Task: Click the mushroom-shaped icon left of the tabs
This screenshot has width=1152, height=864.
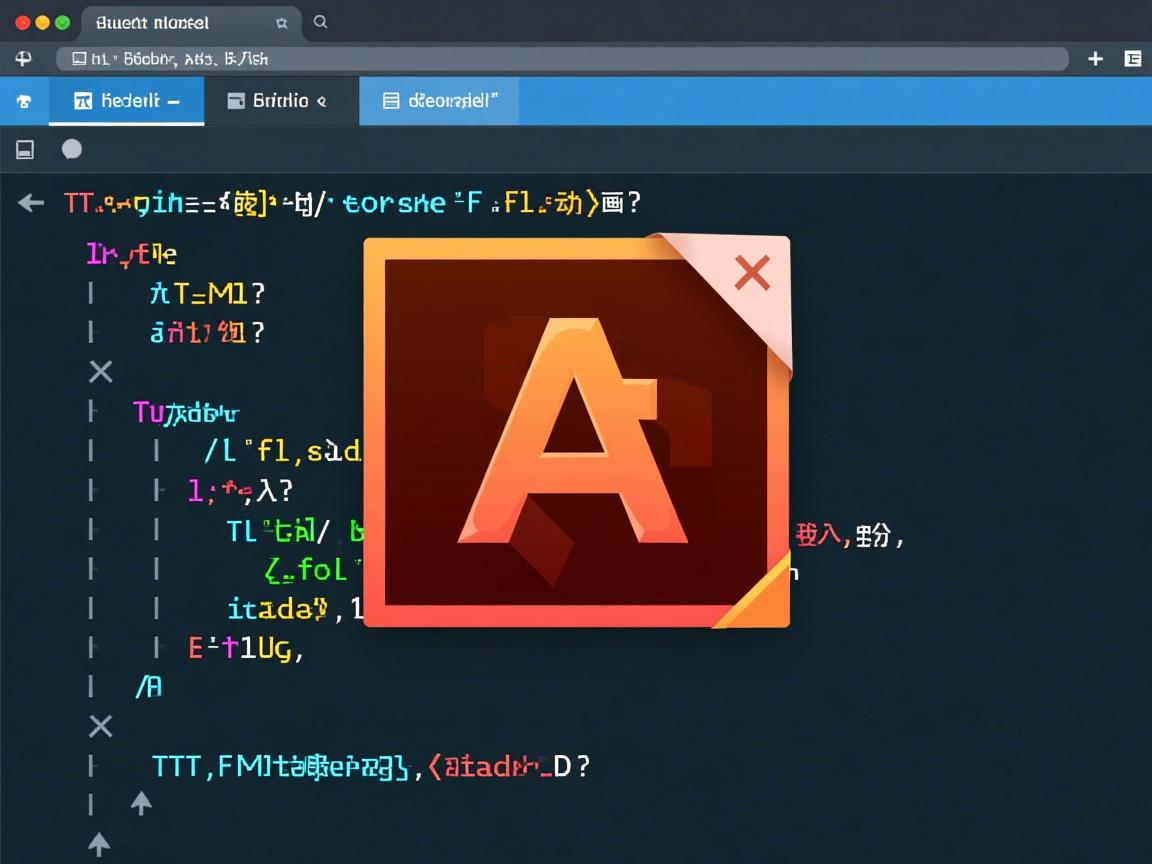Action: coord(24,101)
